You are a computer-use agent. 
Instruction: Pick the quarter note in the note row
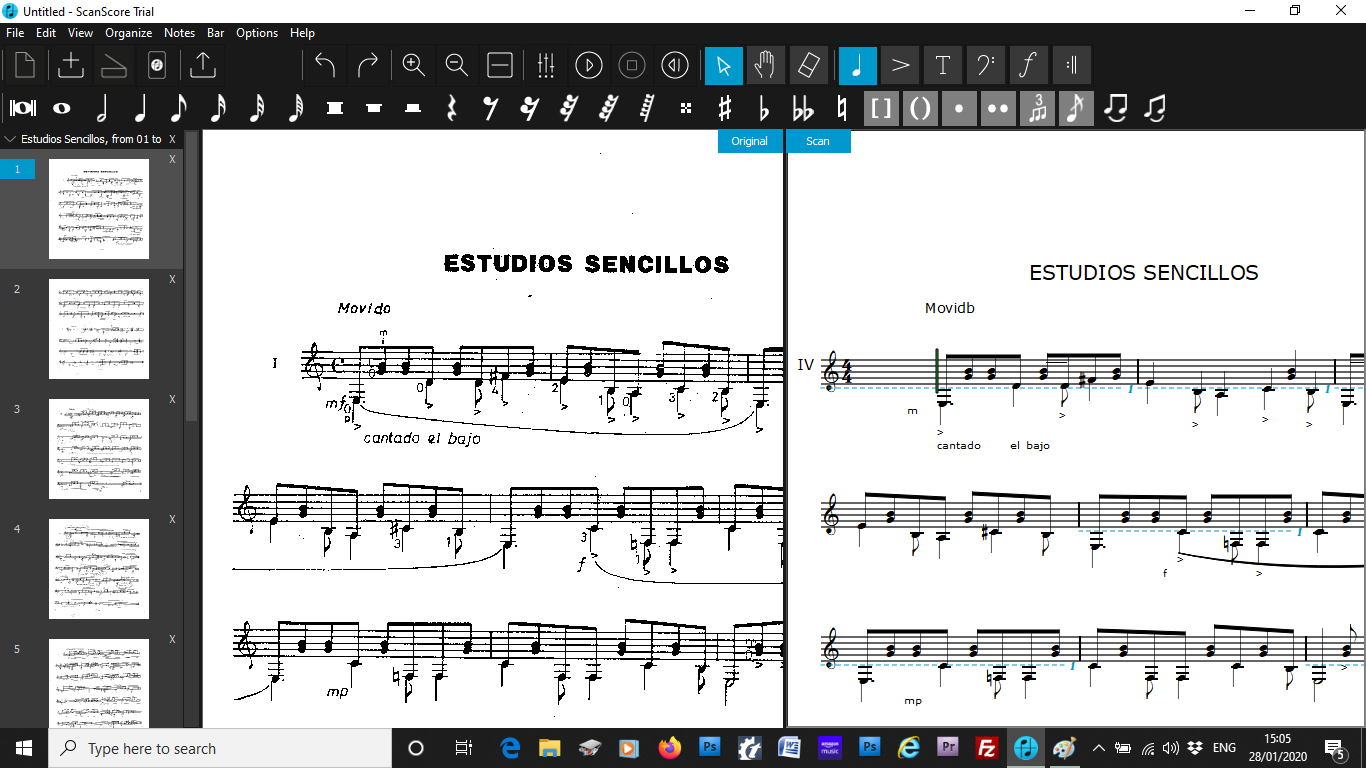[x=140, y=108]
